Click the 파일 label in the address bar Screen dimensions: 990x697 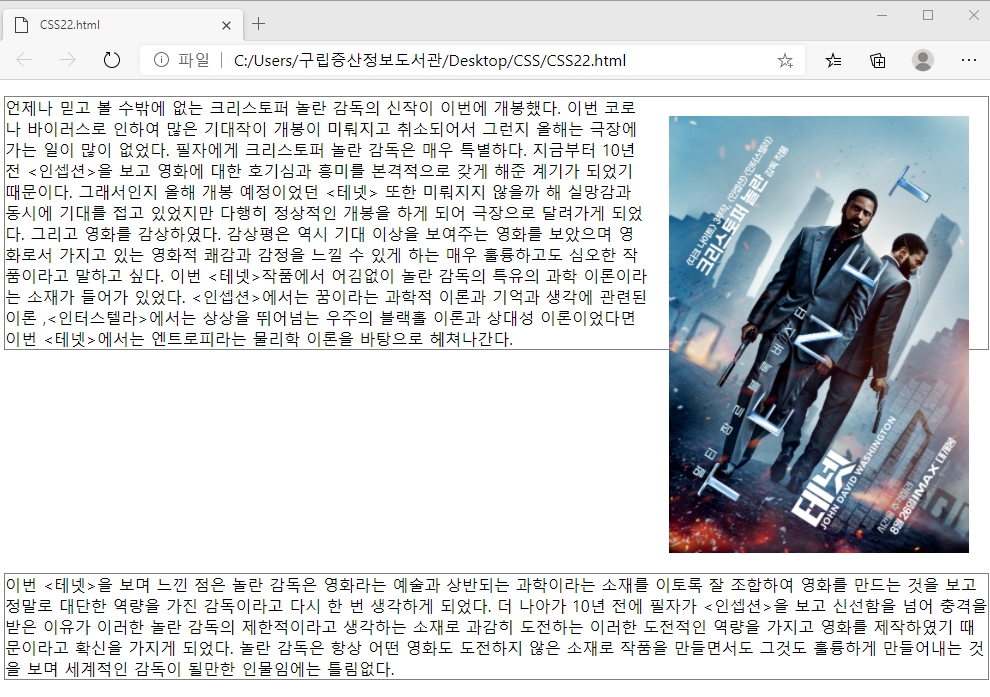click(193, 60)
